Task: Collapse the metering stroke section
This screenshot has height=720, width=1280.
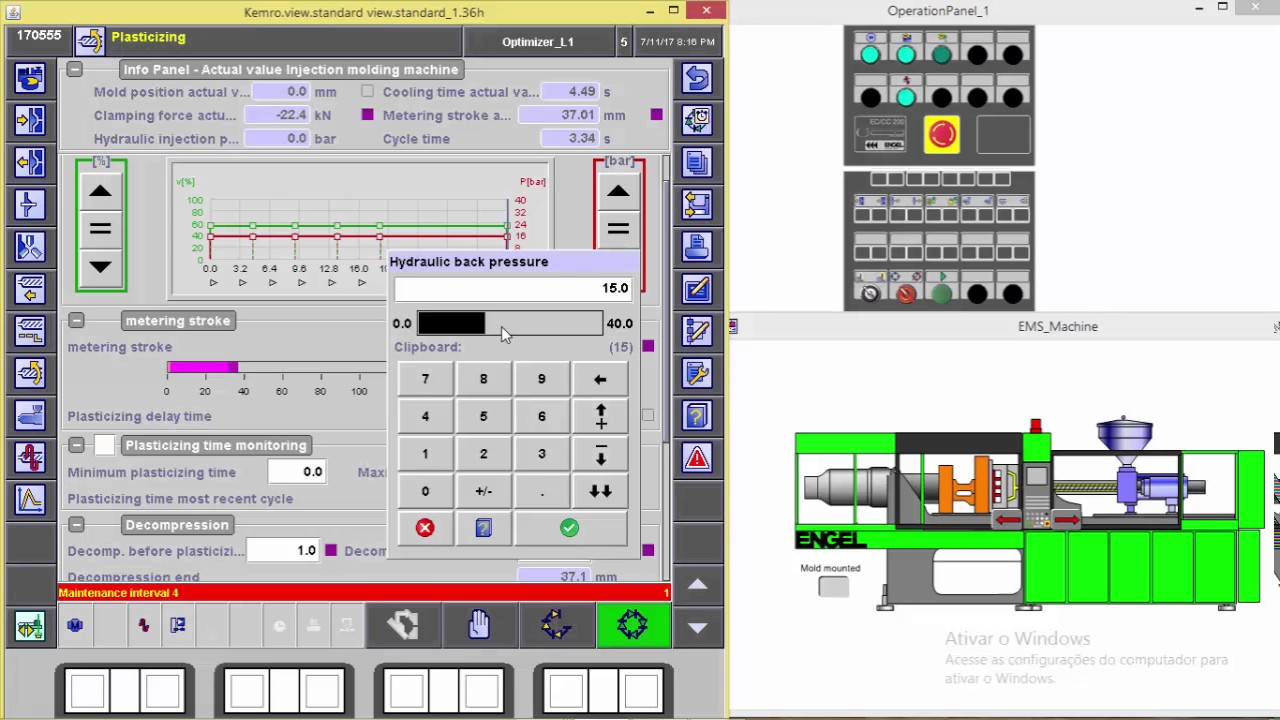Action: click(x=77, y=321)
